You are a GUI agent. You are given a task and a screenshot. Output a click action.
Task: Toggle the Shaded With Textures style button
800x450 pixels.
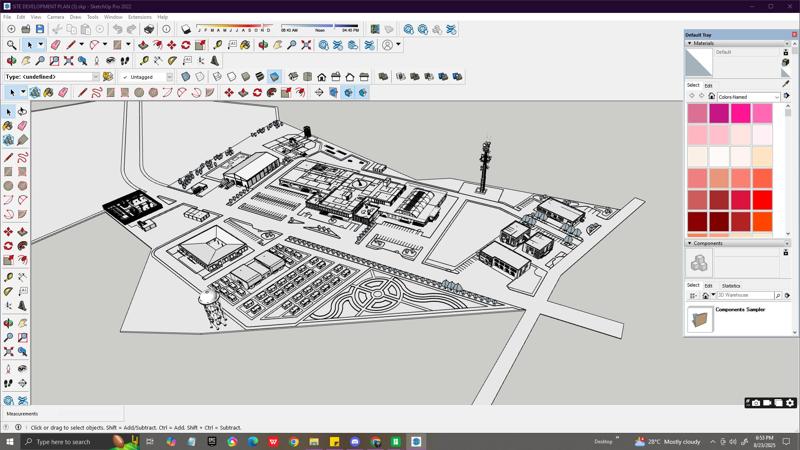pyautogui.click(x=260, y=76)
